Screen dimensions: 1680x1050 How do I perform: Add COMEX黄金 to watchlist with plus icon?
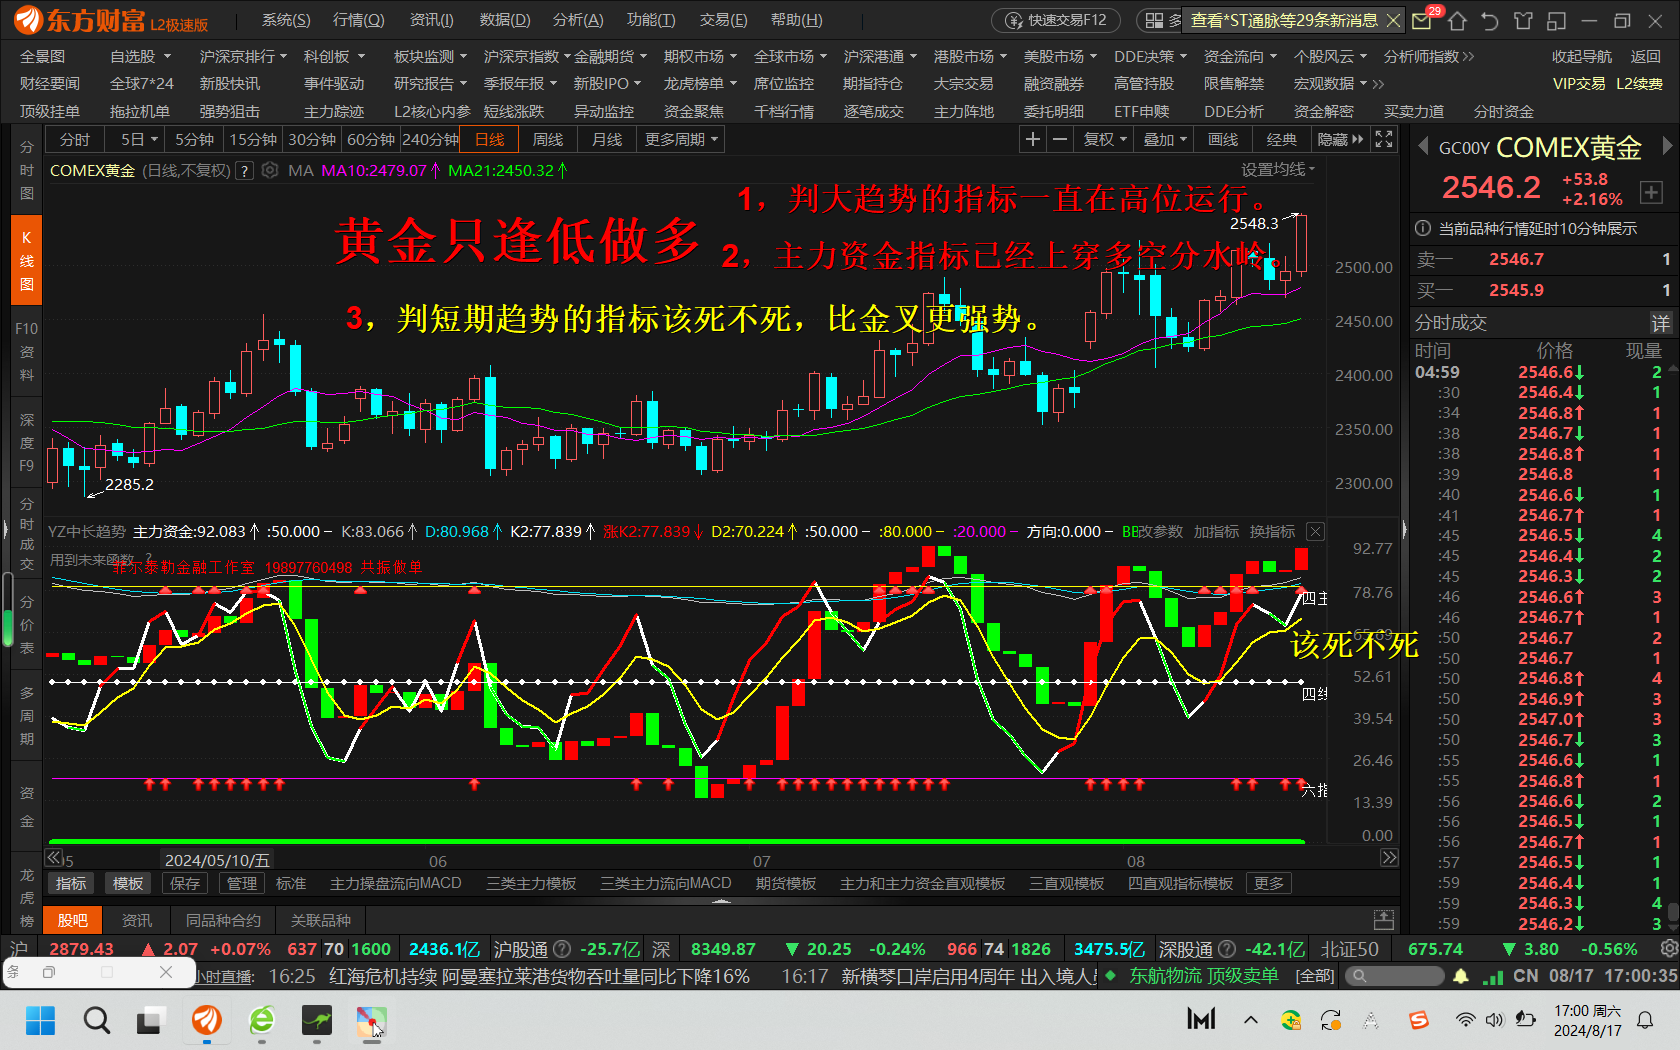pyautogui.click(x=1651, y=192)
